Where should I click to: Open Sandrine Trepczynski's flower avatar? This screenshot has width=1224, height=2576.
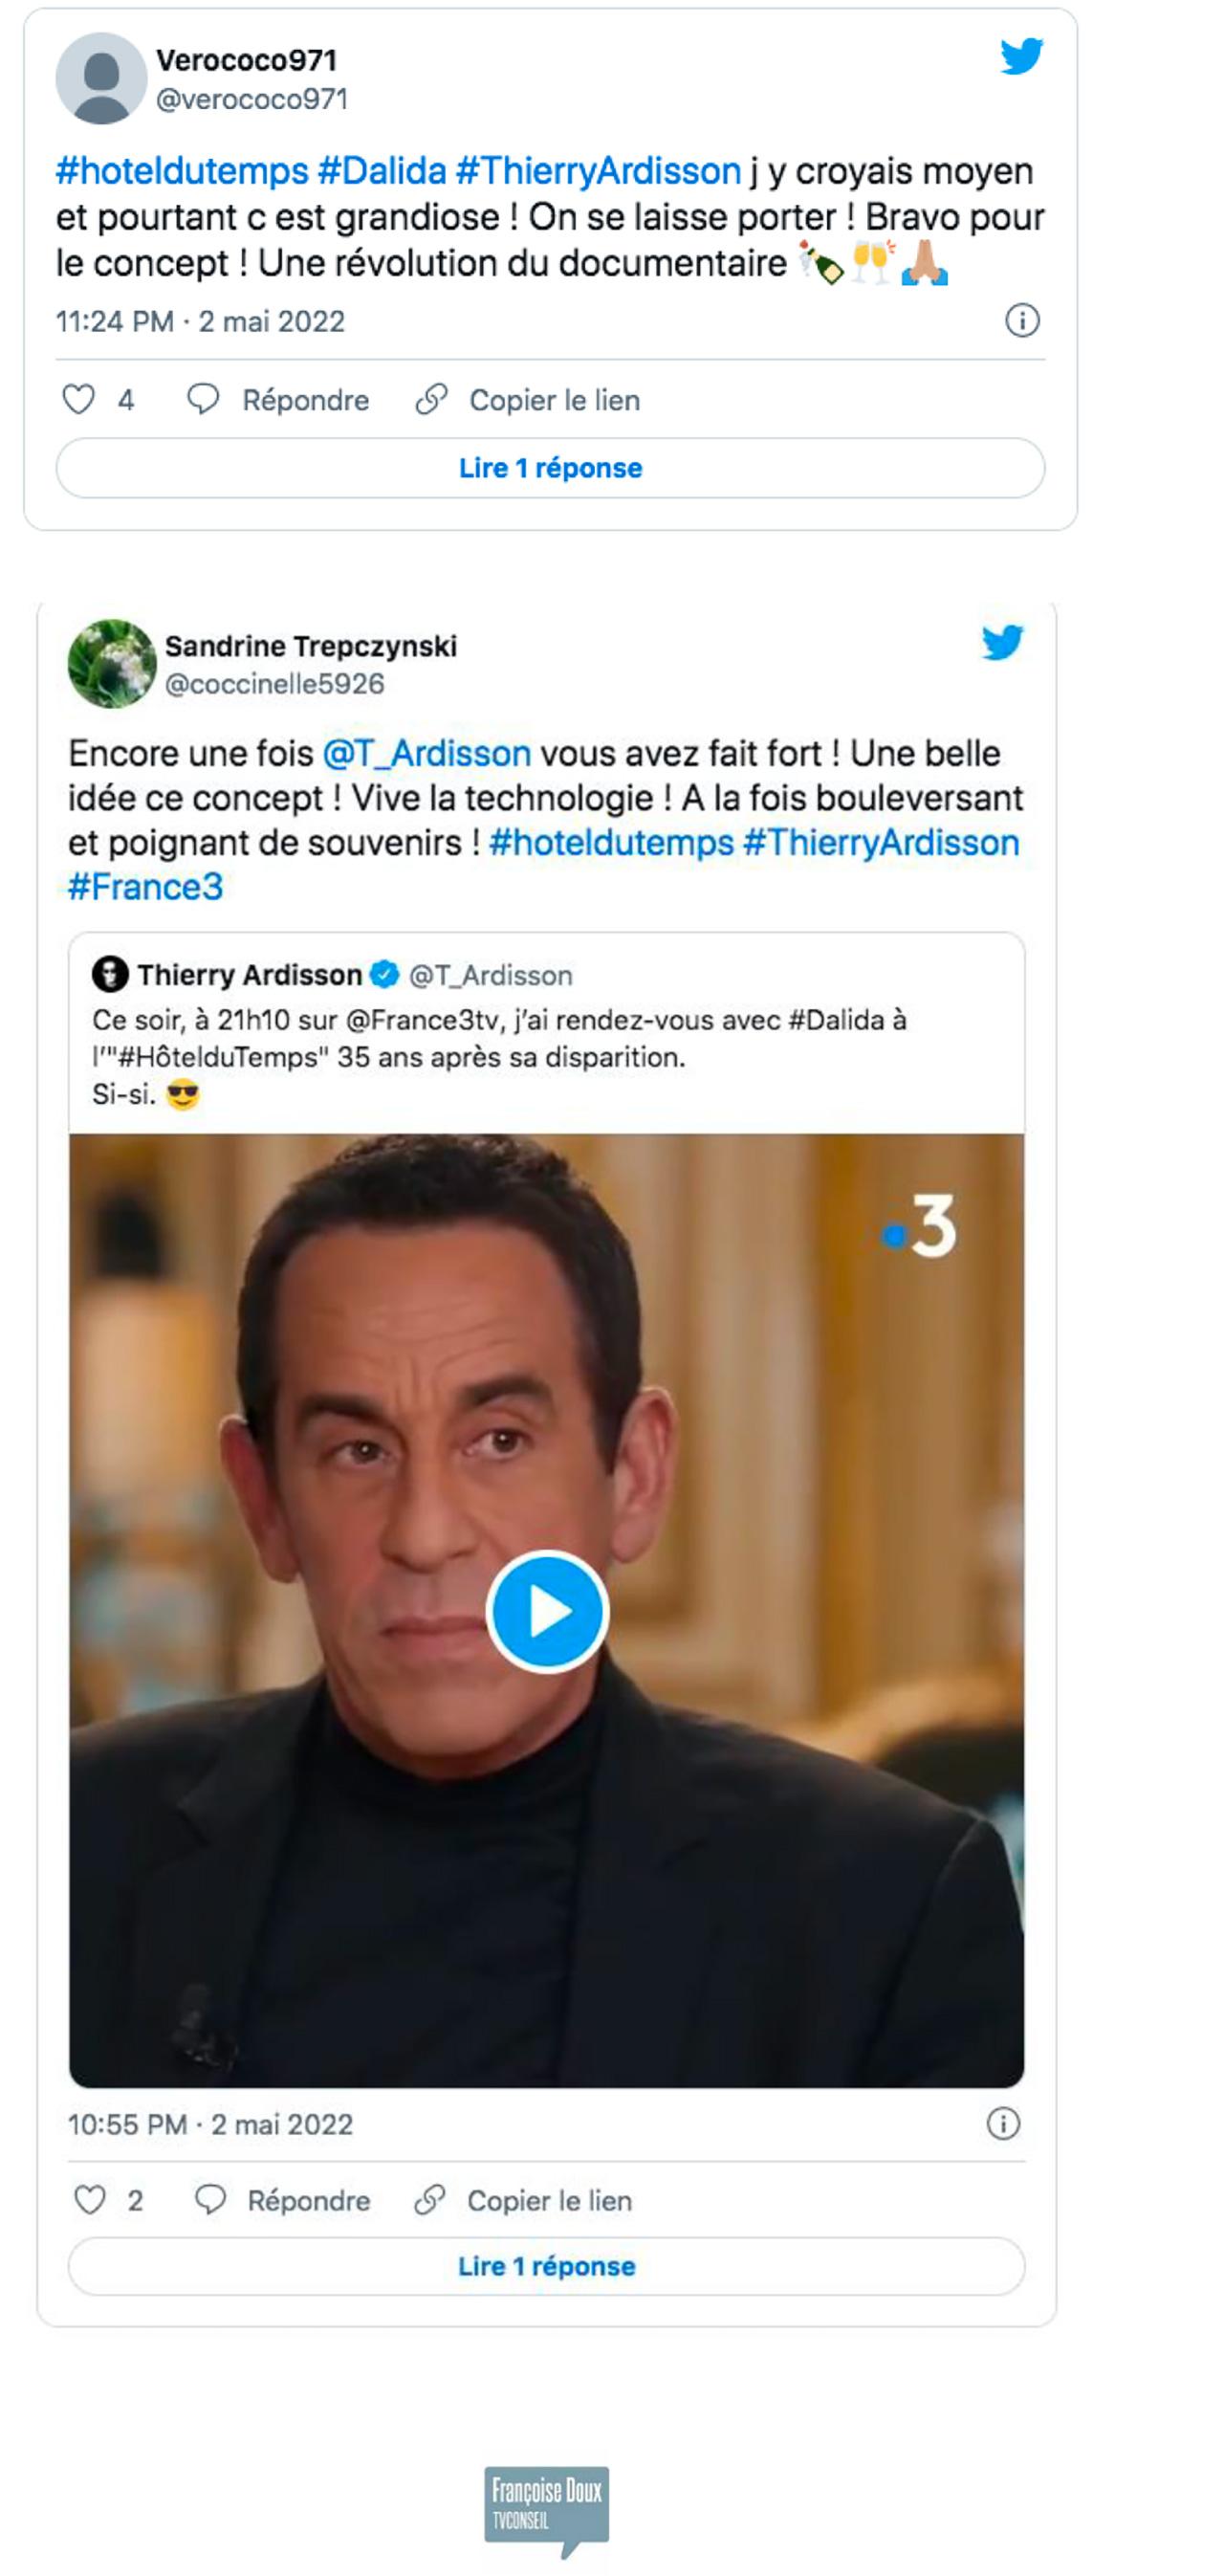coord(112,663)
